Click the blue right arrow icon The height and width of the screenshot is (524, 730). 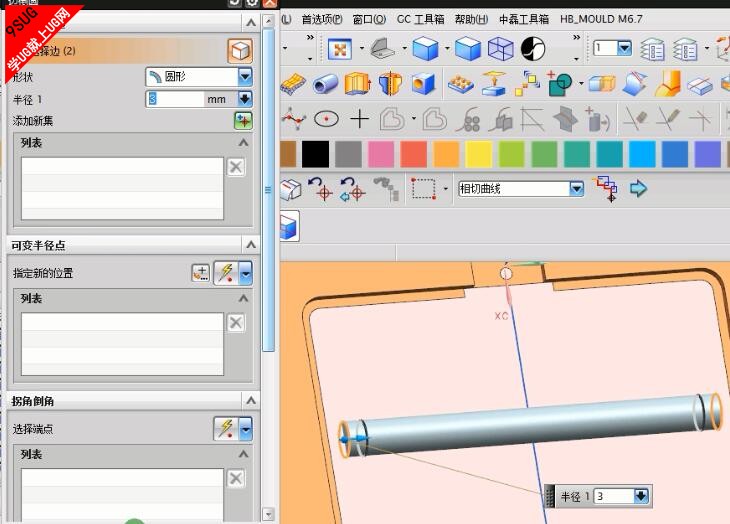click(638, 188)
